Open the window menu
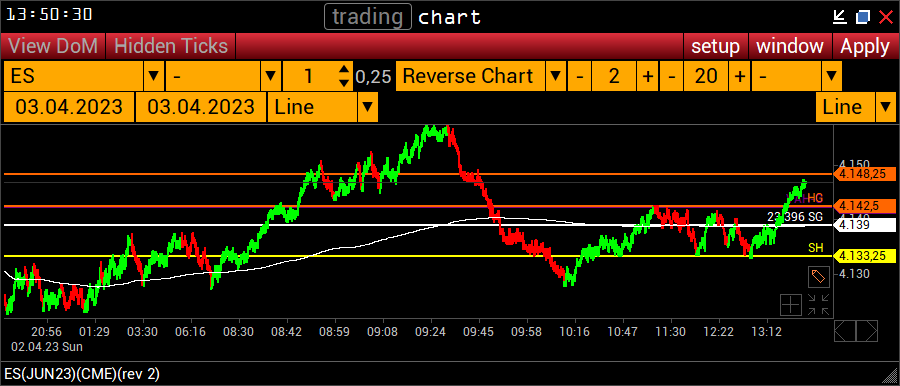The image size is (900, 386). coord(790,46)
